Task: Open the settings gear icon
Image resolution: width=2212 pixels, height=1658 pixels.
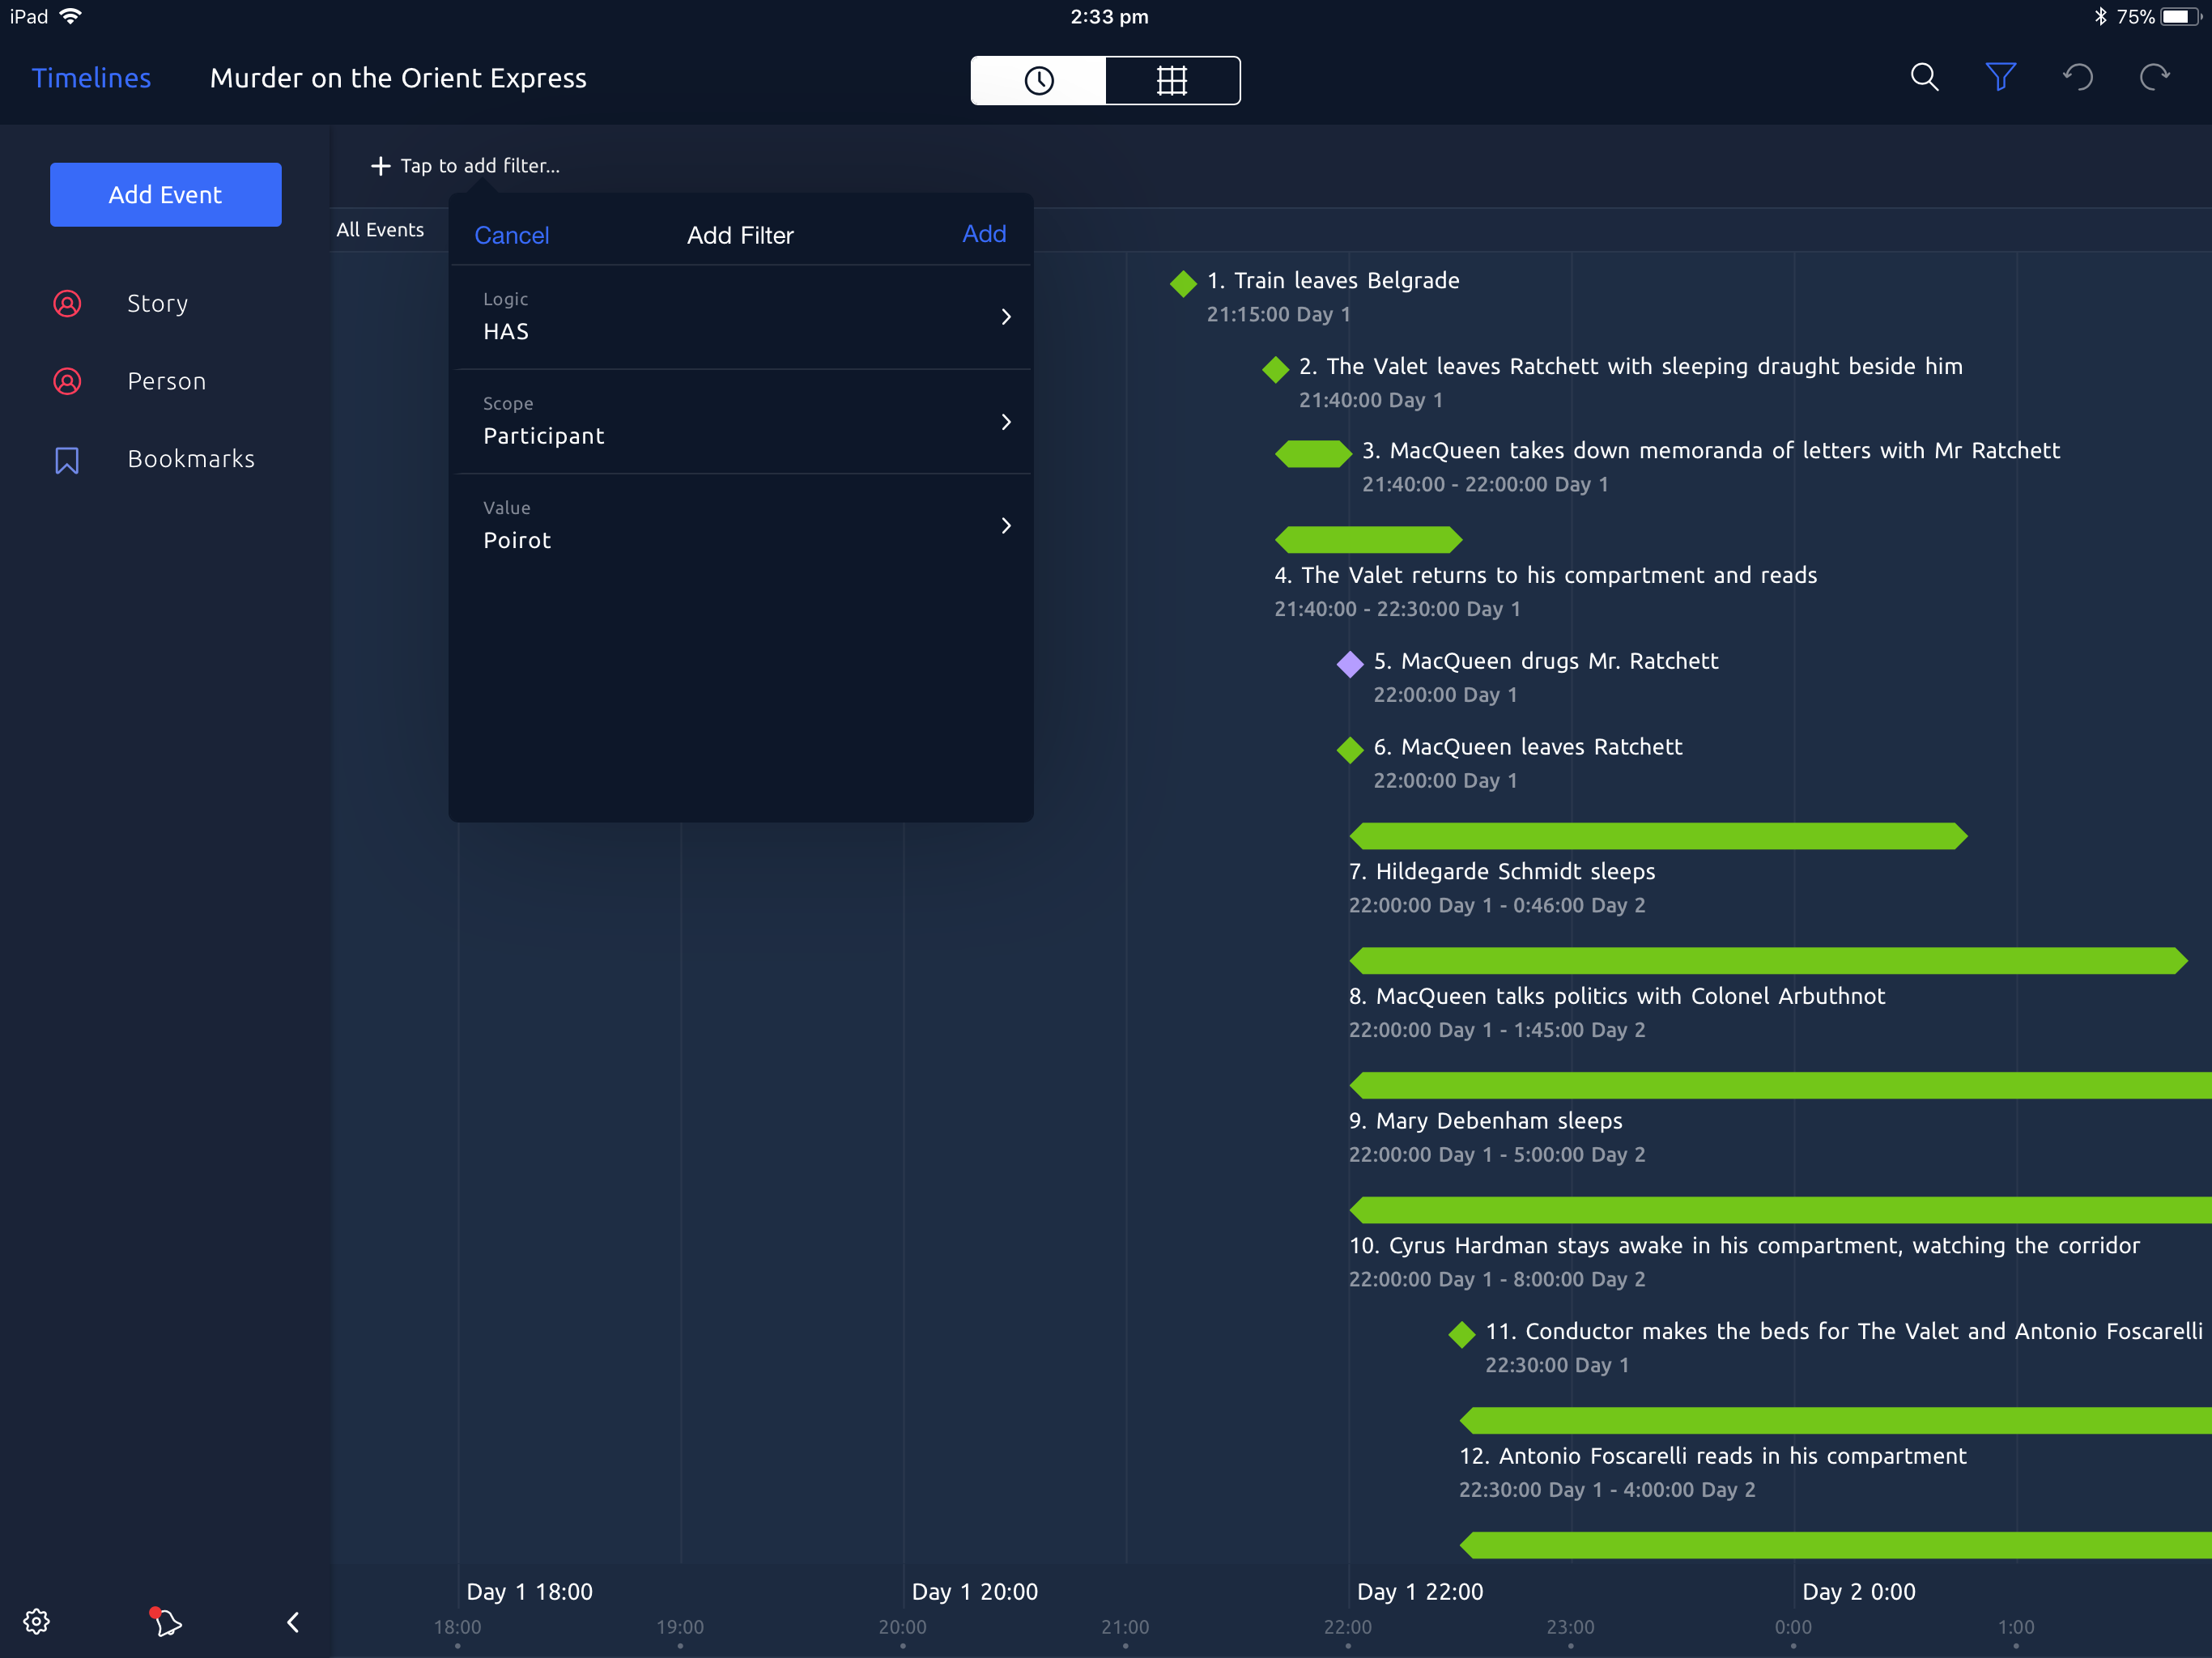Action: point(37,1621)
